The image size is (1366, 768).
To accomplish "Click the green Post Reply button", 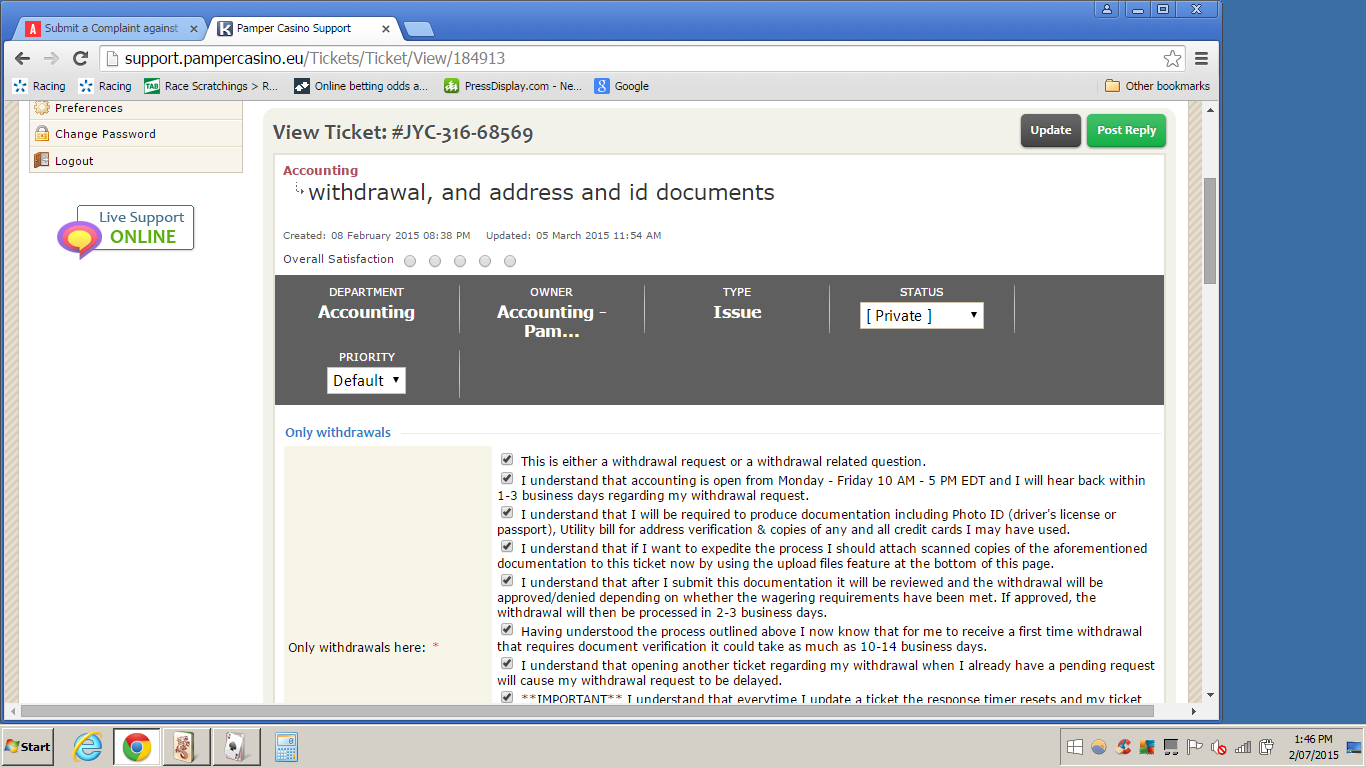I will (x=1126, y=131).
